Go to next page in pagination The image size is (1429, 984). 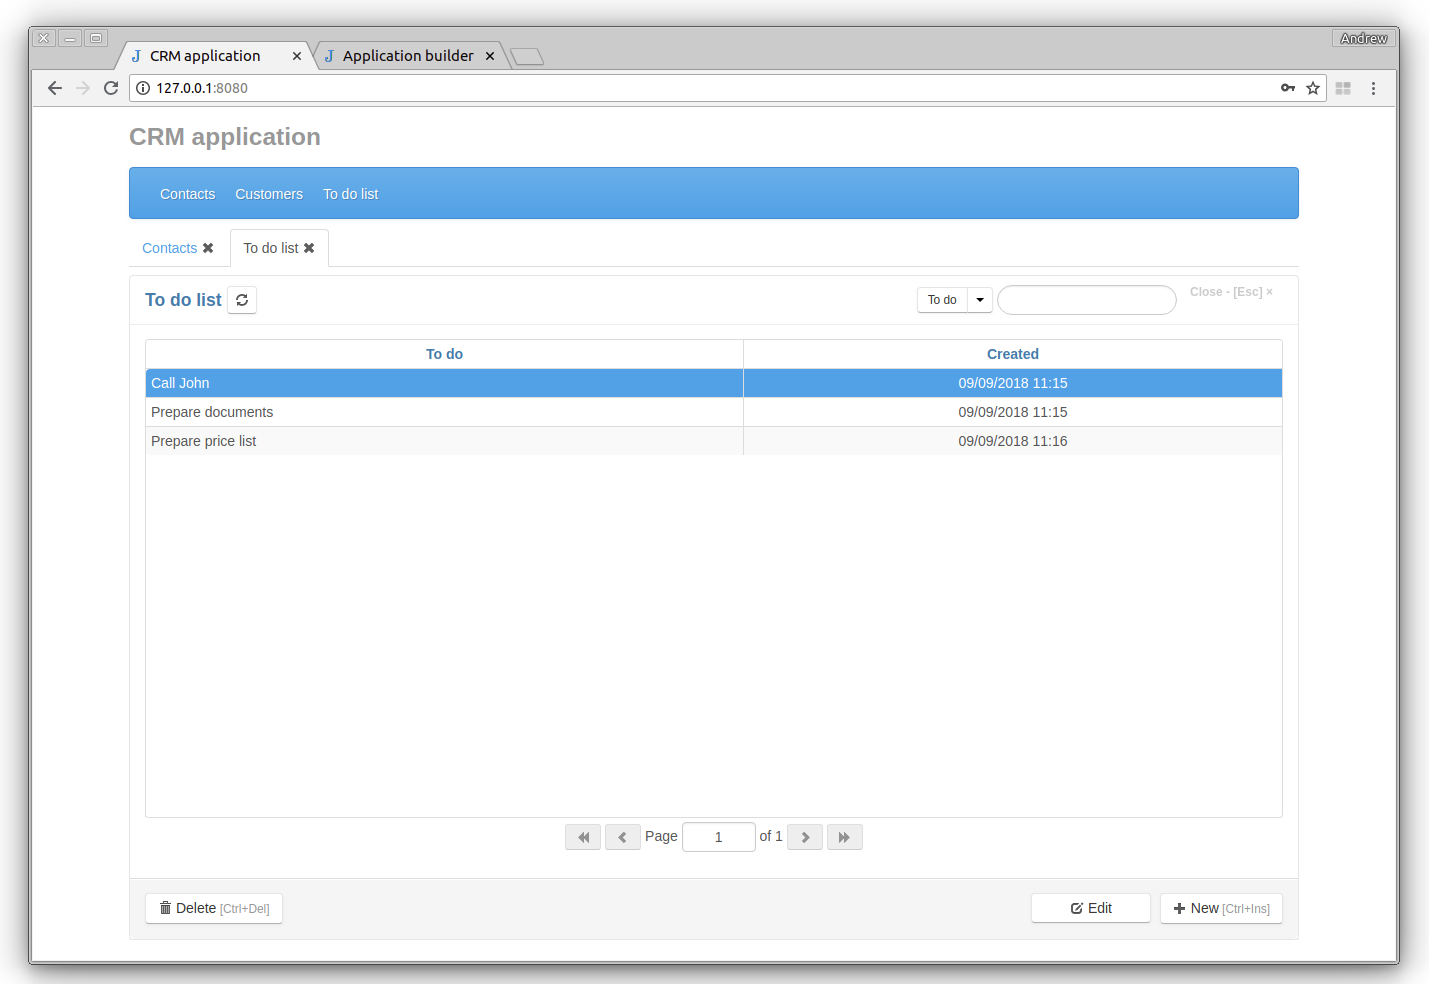point(805,837)
